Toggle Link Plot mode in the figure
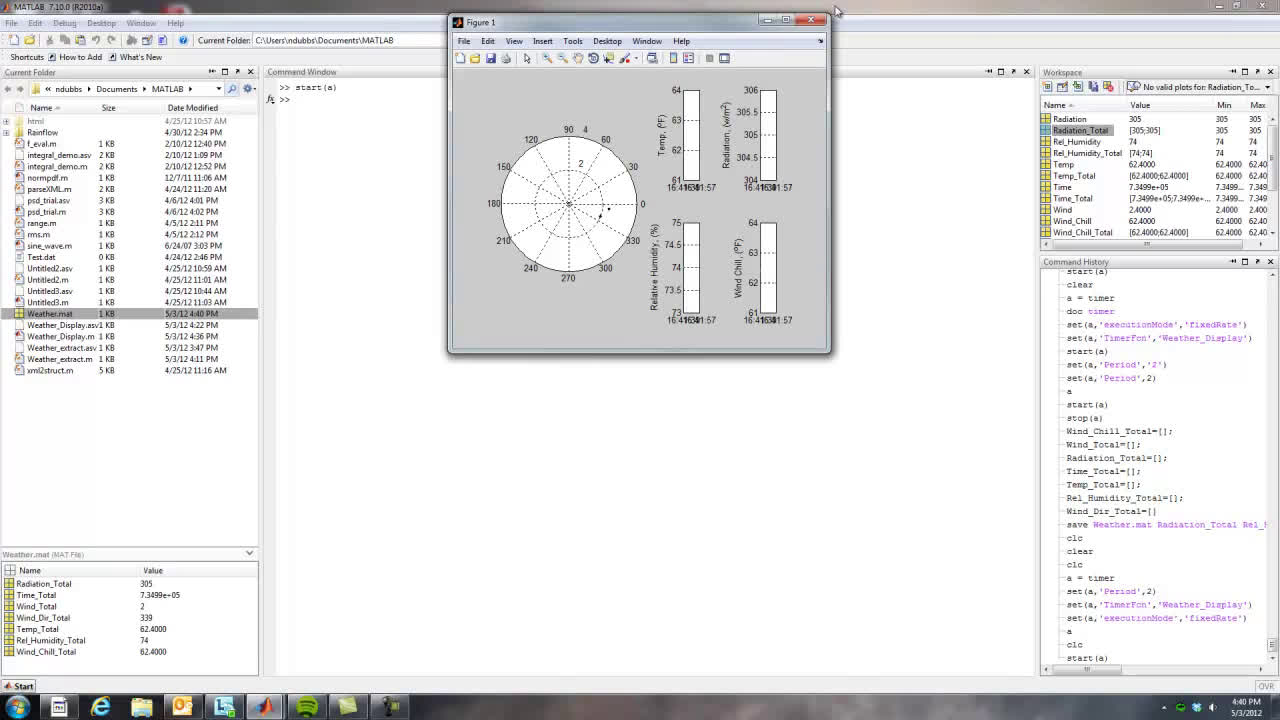This screenshot has width=1280, height=720. (652, 58)
